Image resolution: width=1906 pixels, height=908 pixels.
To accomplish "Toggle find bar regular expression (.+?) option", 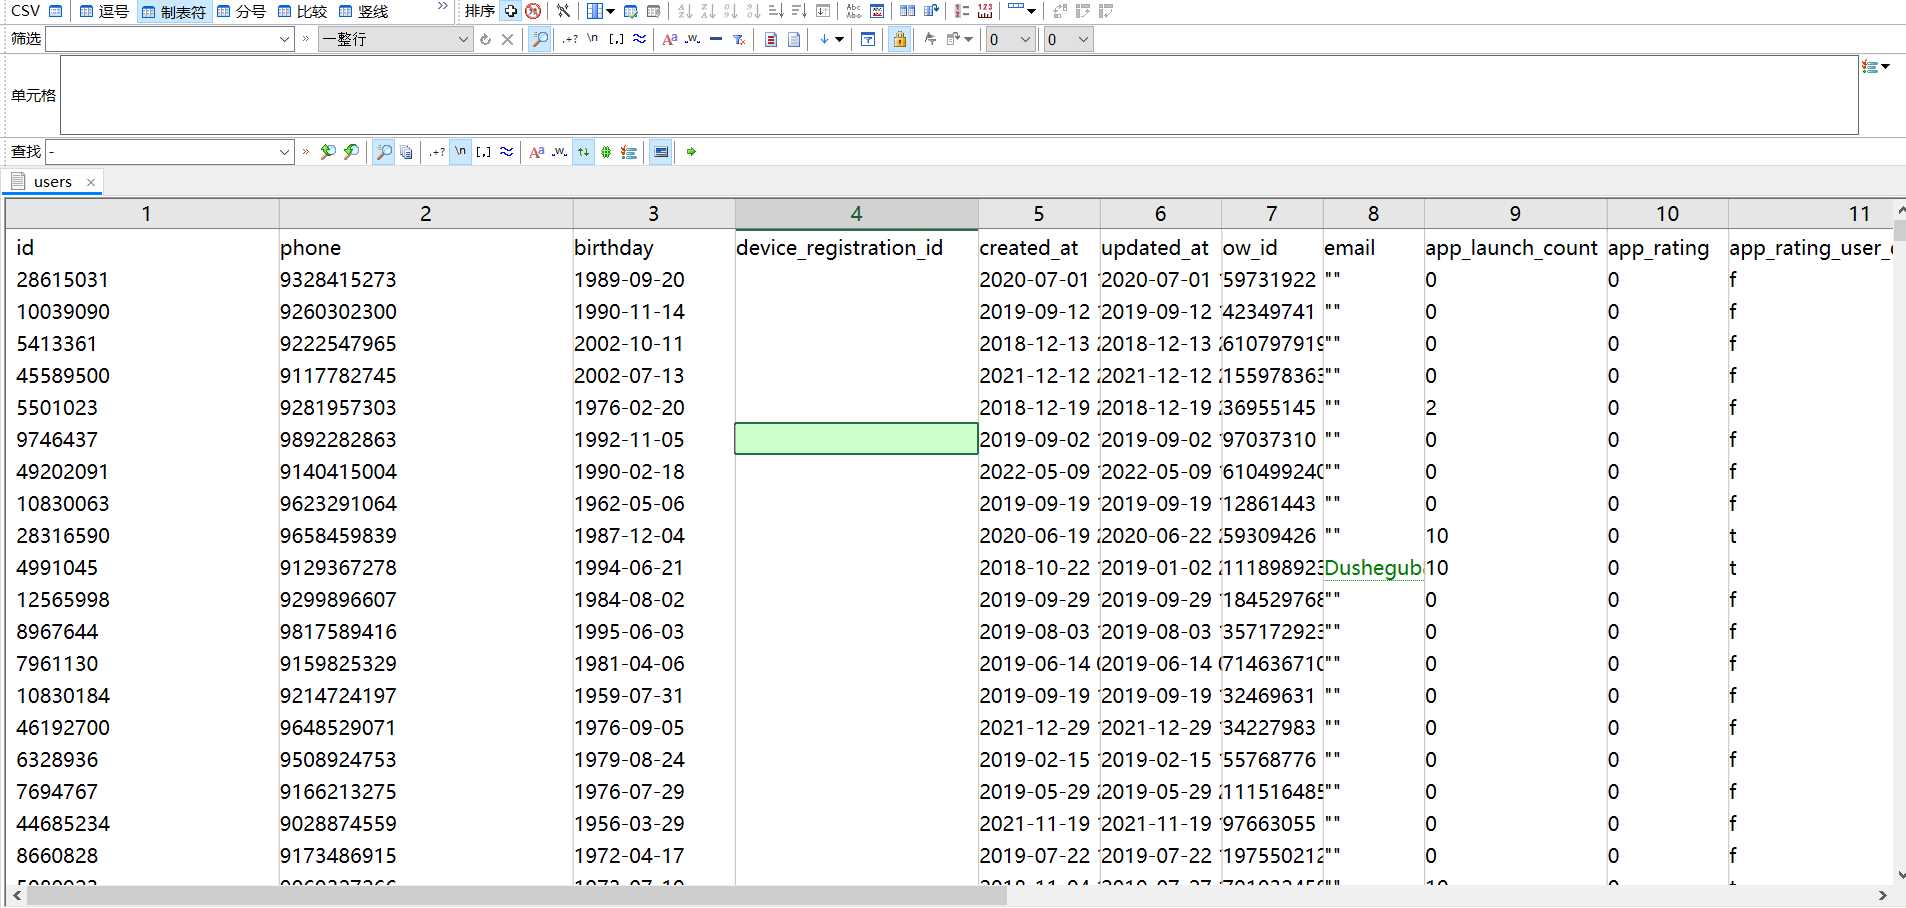I will (x=437, y=152).
